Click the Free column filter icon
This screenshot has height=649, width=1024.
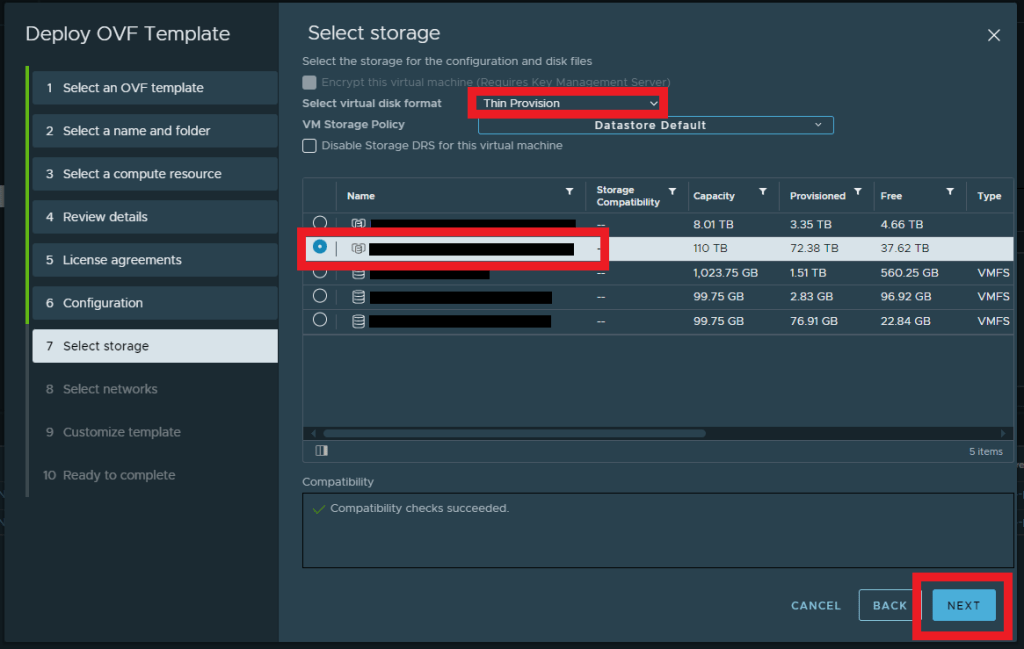[948, 191]
